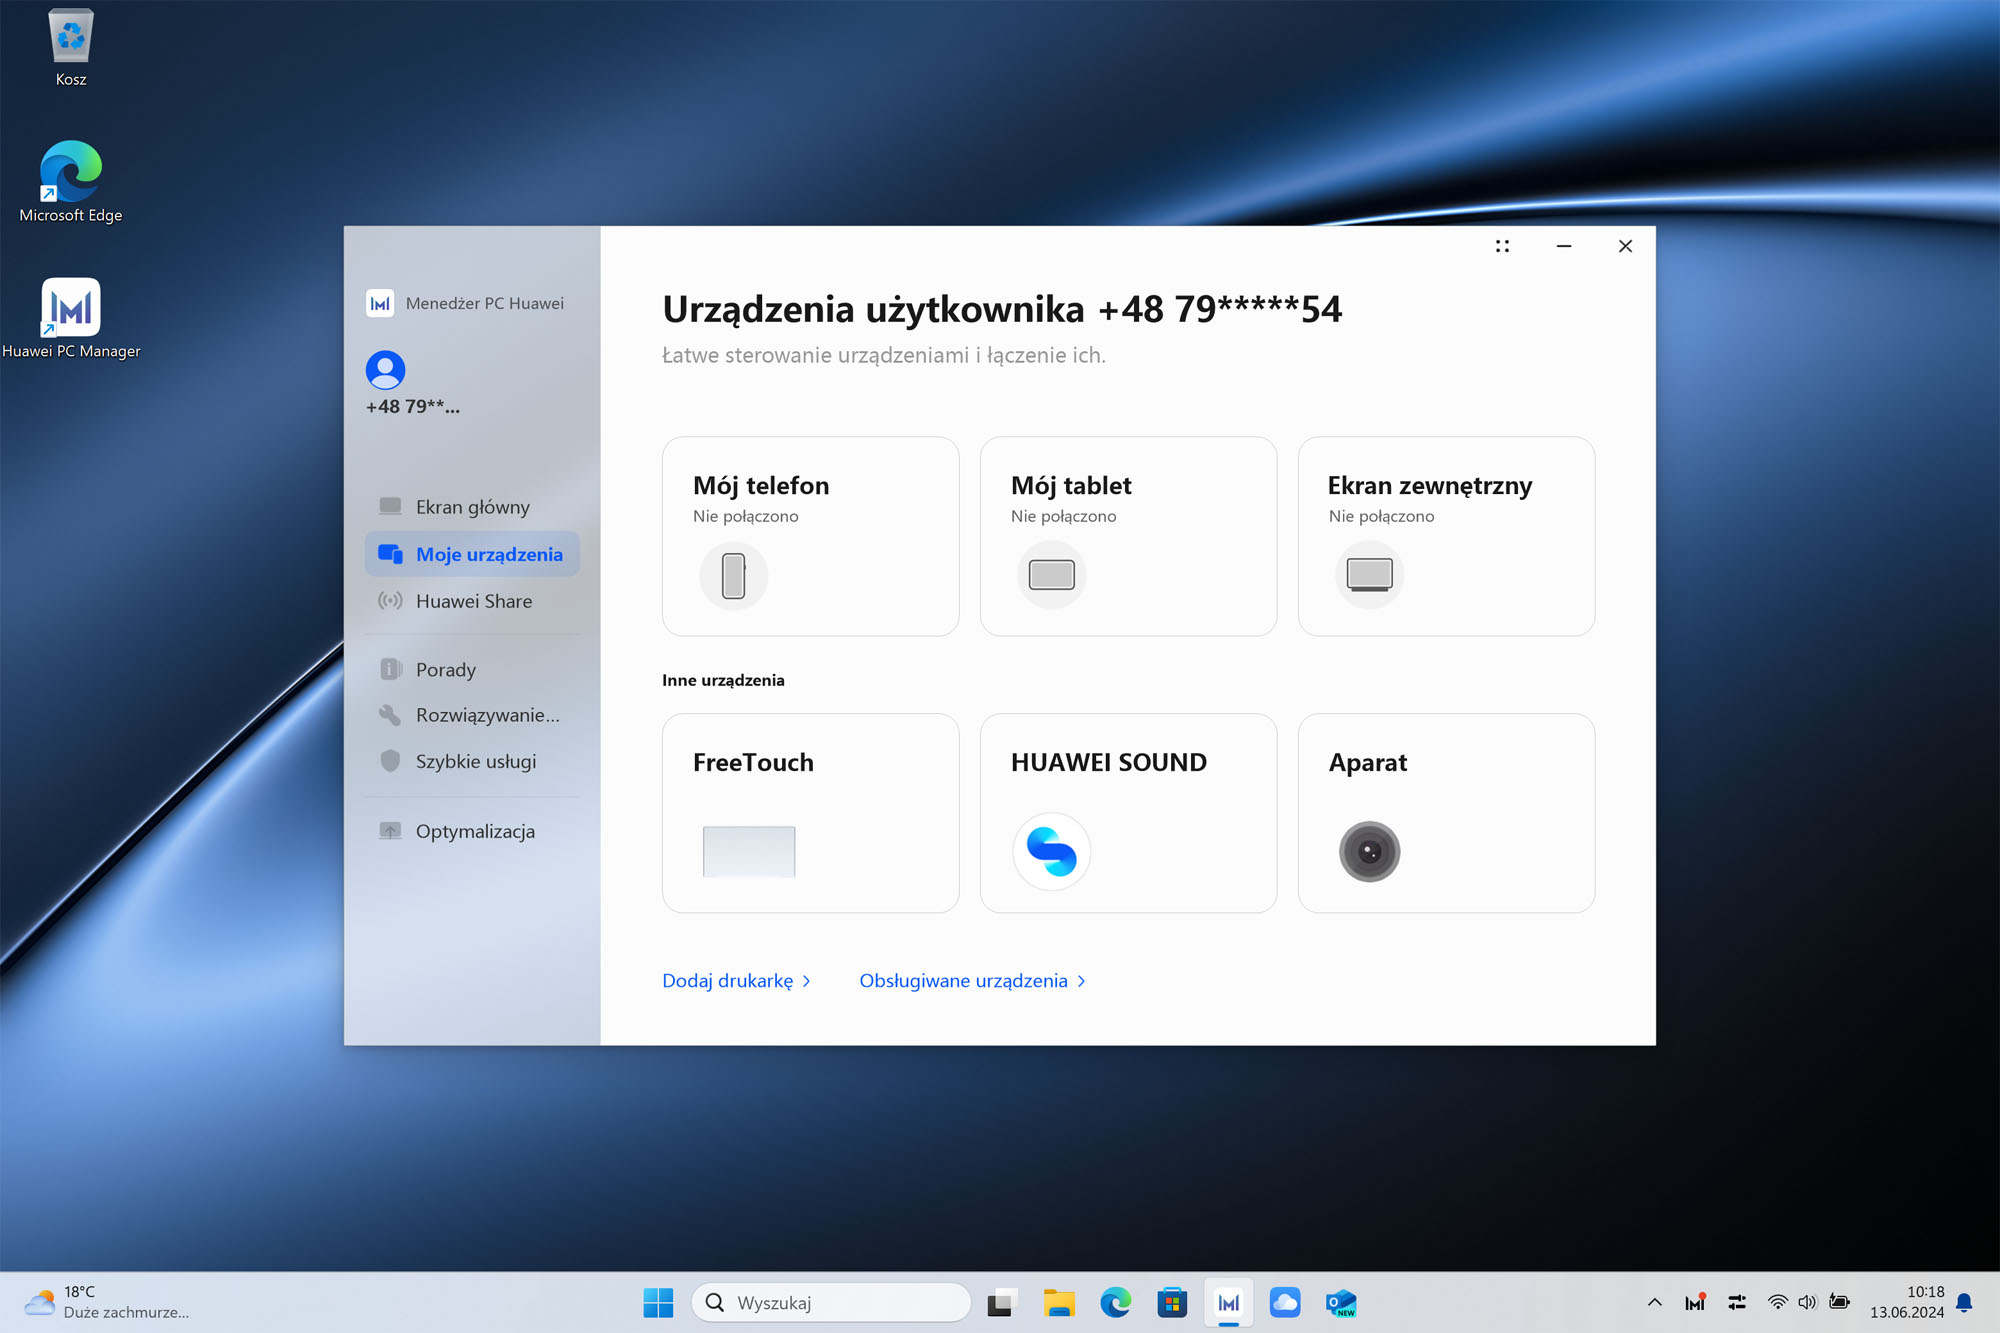Open the four-dot menu in title bar
Viewport: 2000px width, 1333px height.
pyautogui.click(x=1502, y=246)
